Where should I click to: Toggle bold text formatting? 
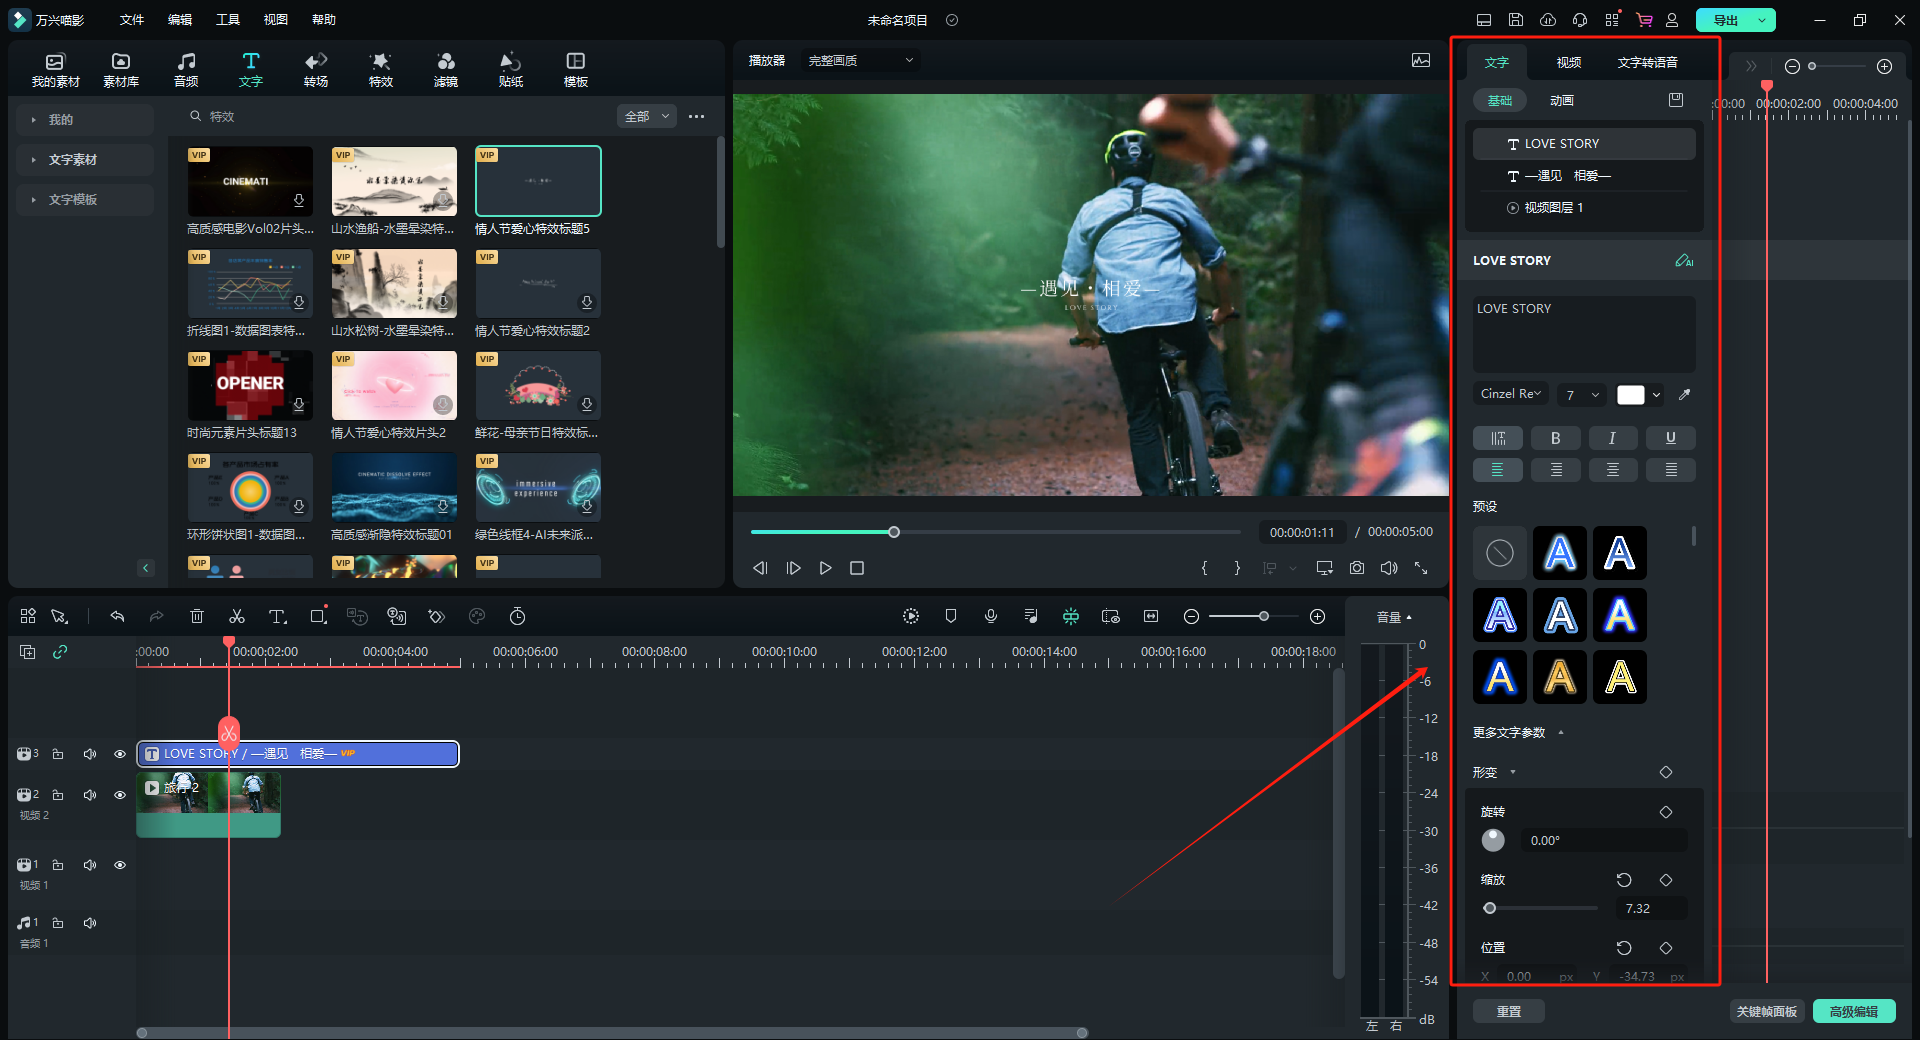(x=1555, y=438)
